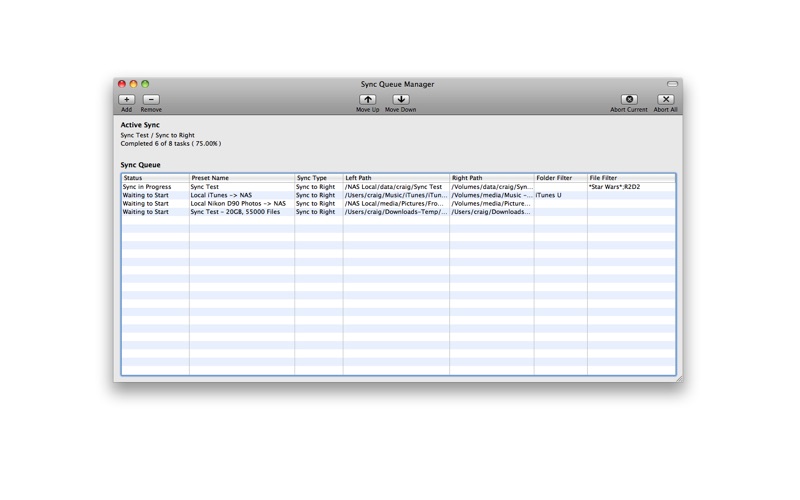Image resolution: width=800 pixels, height=500 pixels.
Task: Sort by the Status column header
Action: pyautogui.click(x=155, y=178)
